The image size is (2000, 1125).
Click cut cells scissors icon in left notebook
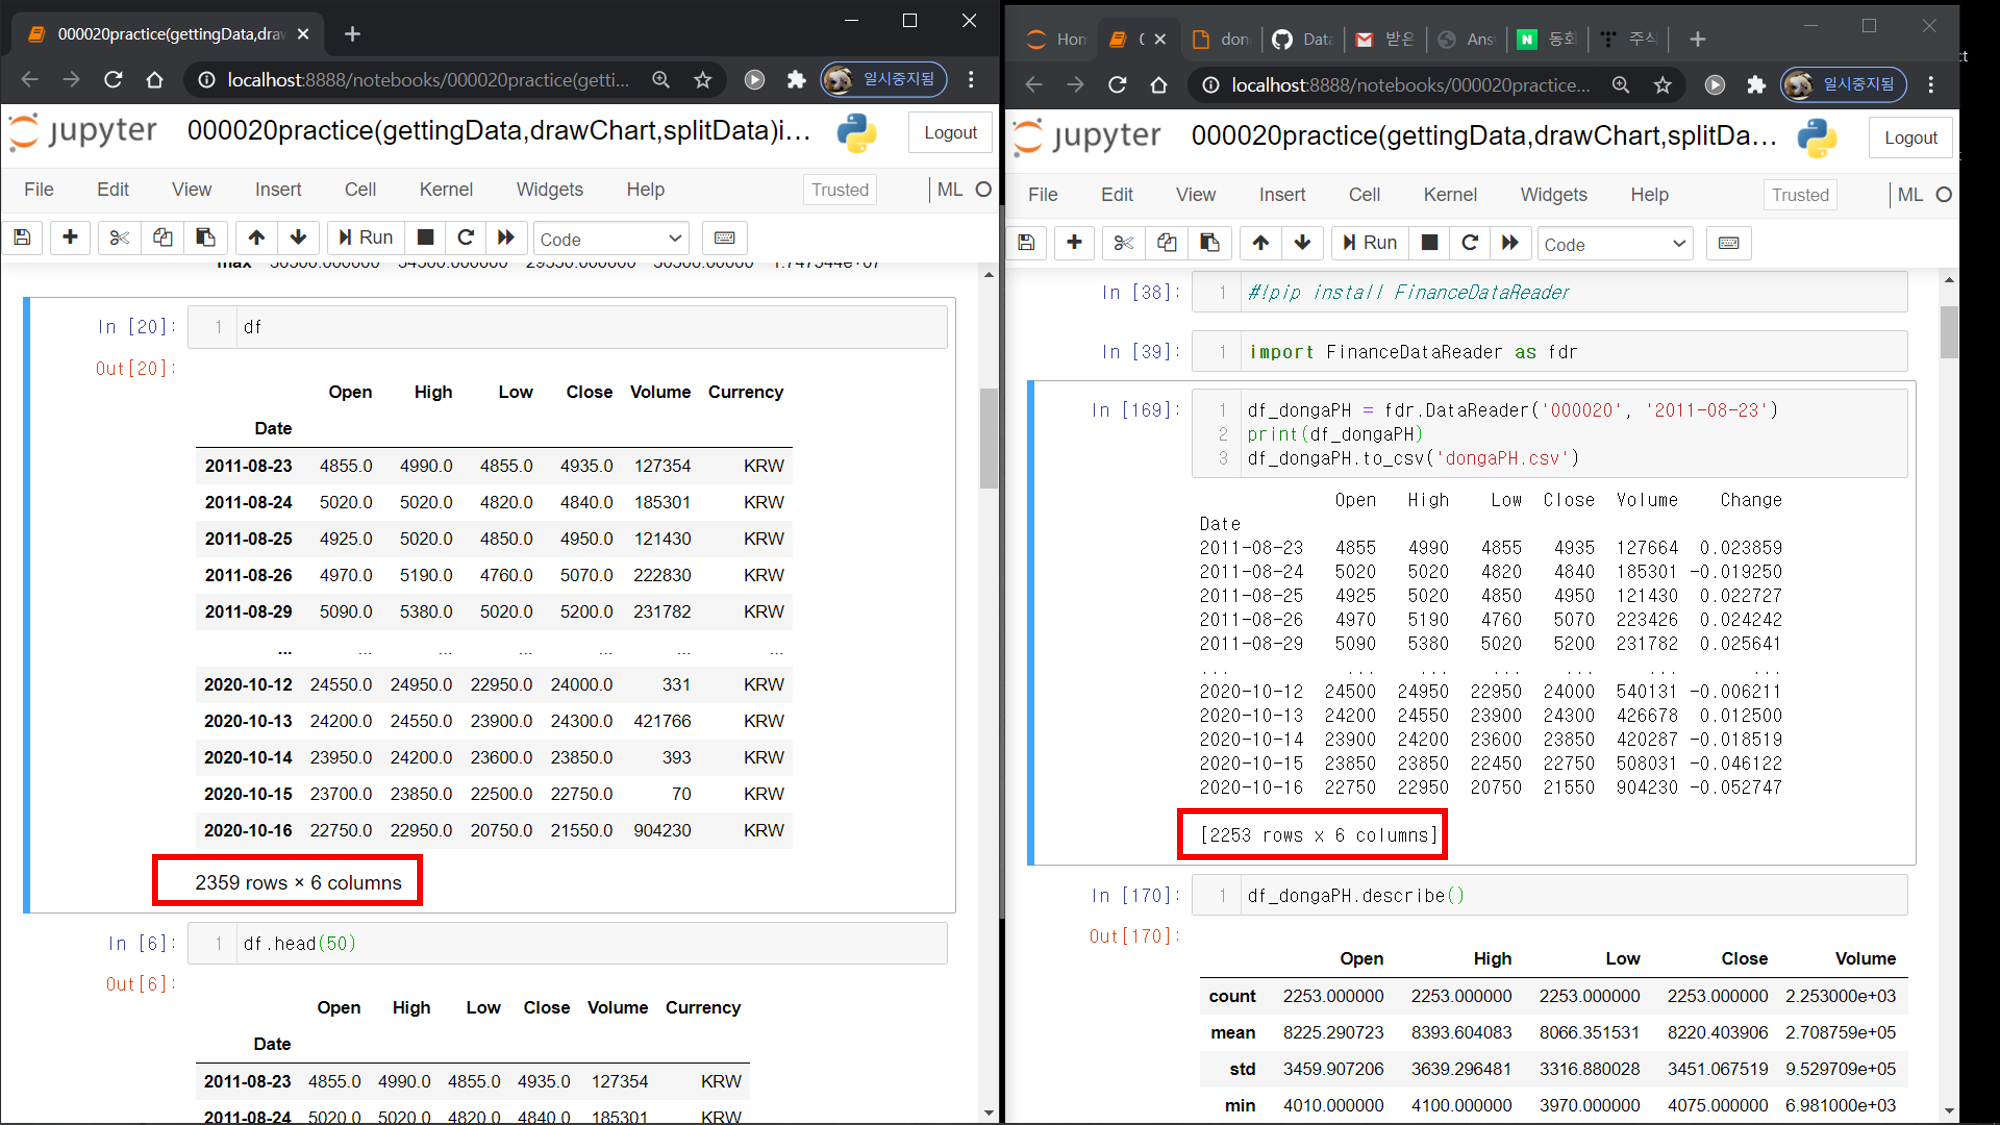pos(119,238)
